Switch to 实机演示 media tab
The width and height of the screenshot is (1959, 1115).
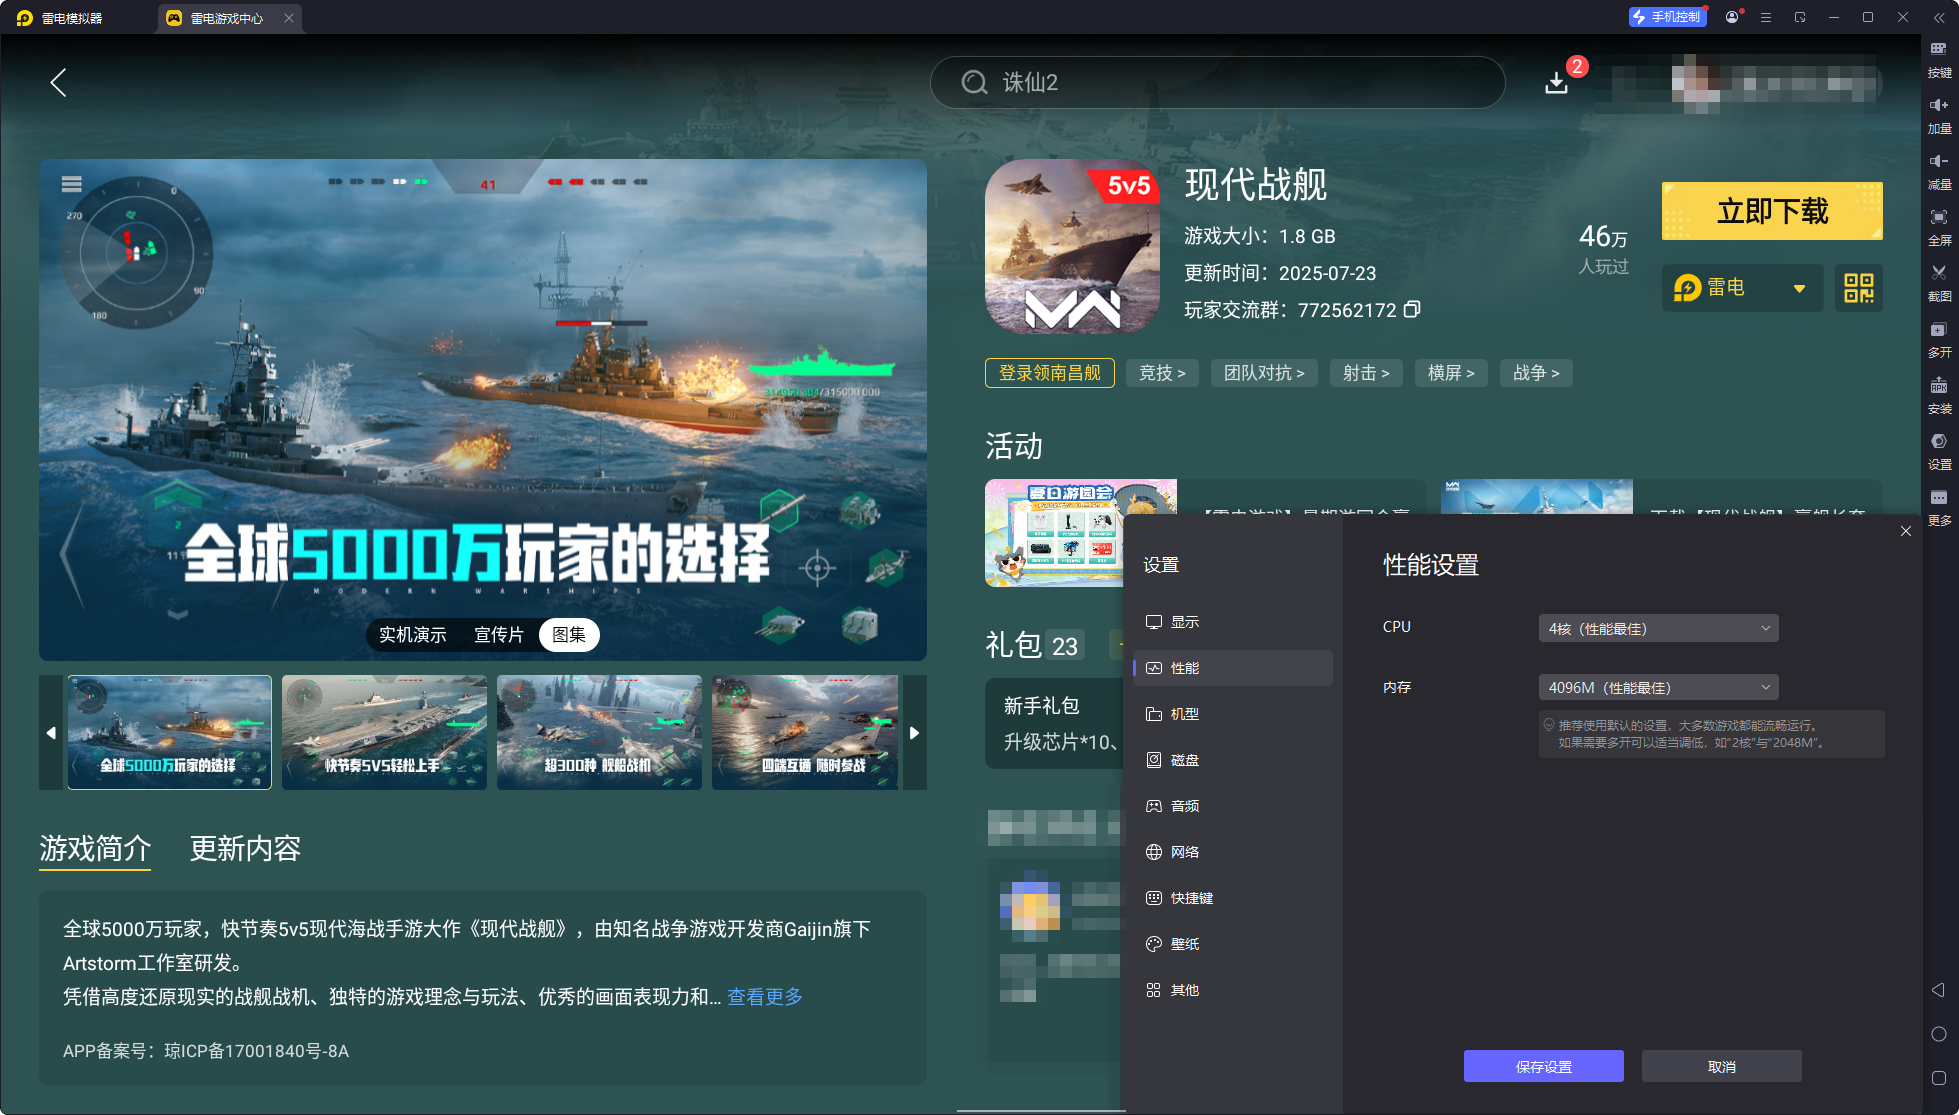(412, 635)
